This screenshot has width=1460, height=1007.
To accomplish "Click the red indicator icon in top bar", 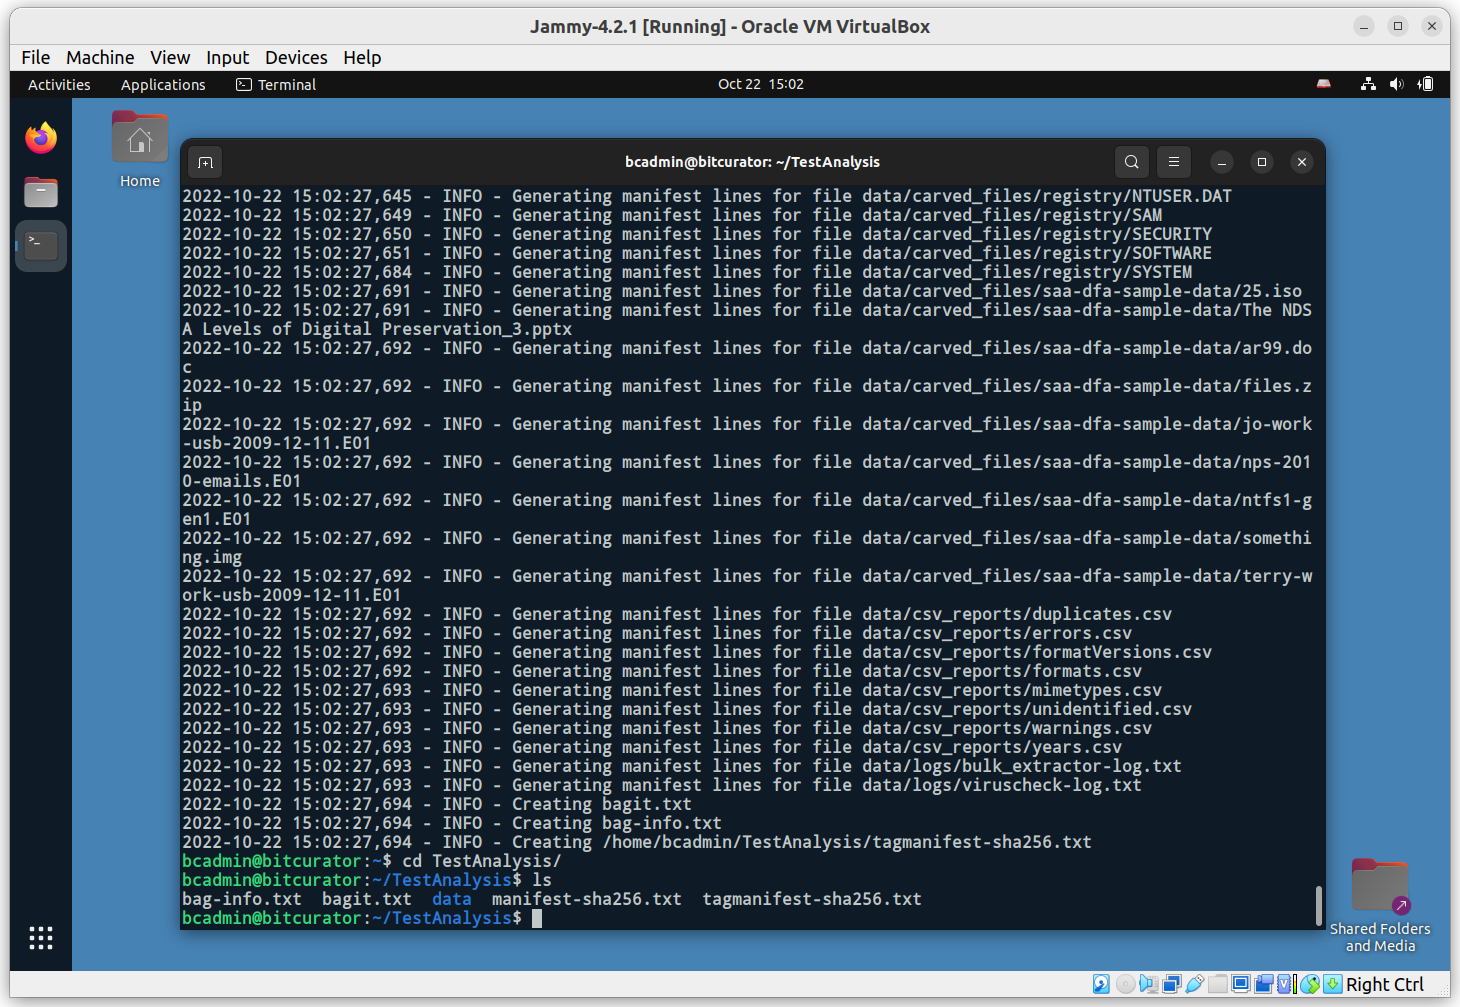I will [x=1324, y=84].
